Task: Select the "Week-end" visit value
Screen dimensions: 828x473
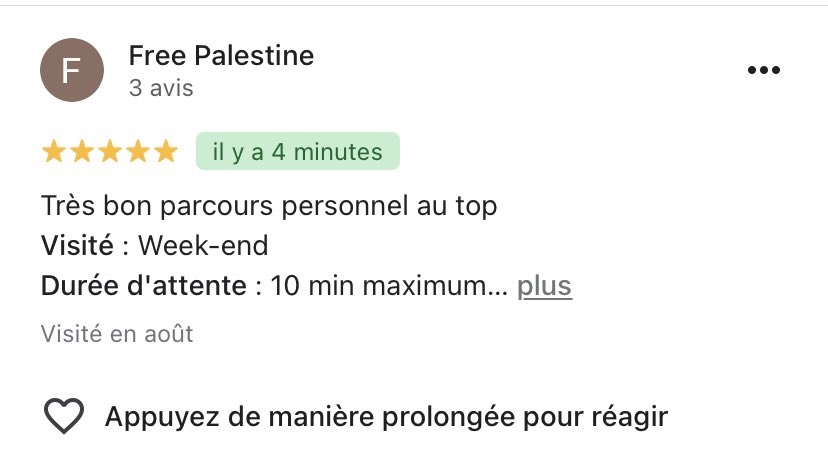Action: tap(203, 246)
